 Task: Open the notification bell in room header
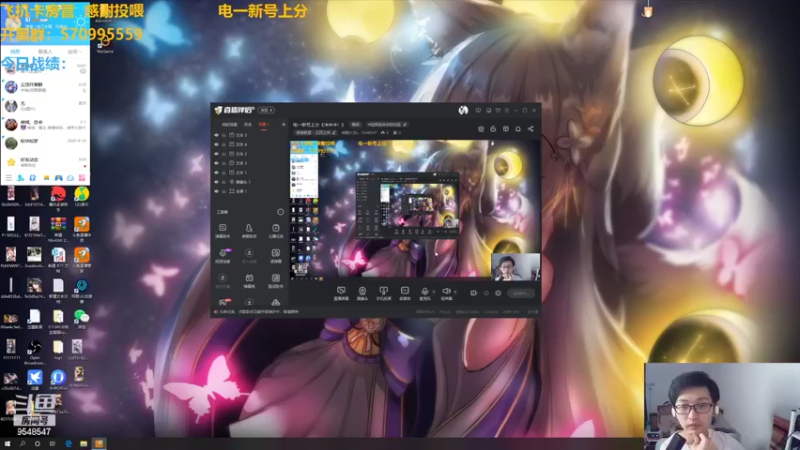pos(518,129)
